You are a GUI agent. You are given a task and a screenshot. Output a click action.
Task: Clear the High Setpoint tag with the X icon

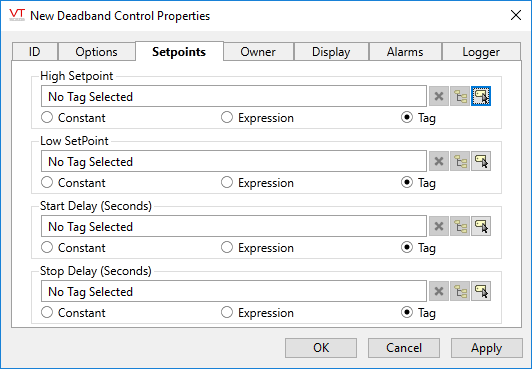pos(439,96)
